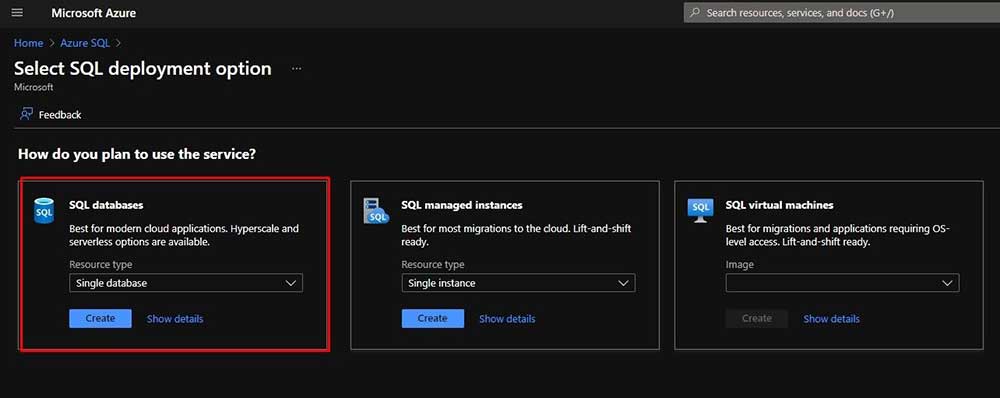Click the Feedback person icon
1000x398 pixels.
point(26,114)
